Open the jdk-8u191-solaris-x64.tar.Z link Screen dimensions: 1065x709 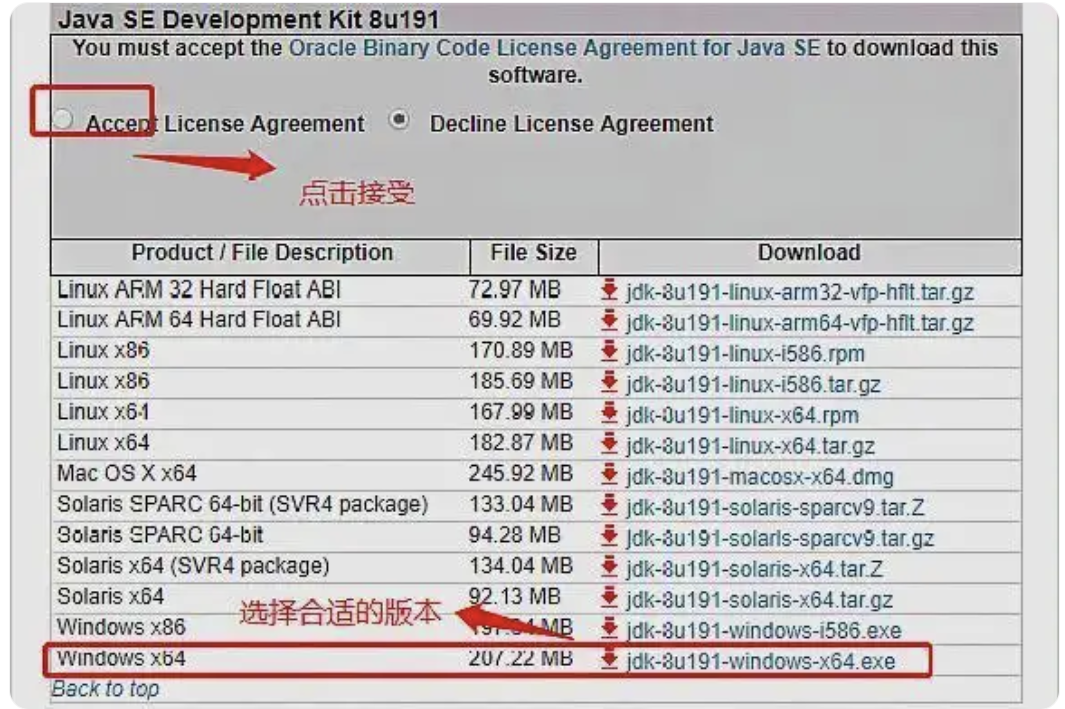point(755,569)
